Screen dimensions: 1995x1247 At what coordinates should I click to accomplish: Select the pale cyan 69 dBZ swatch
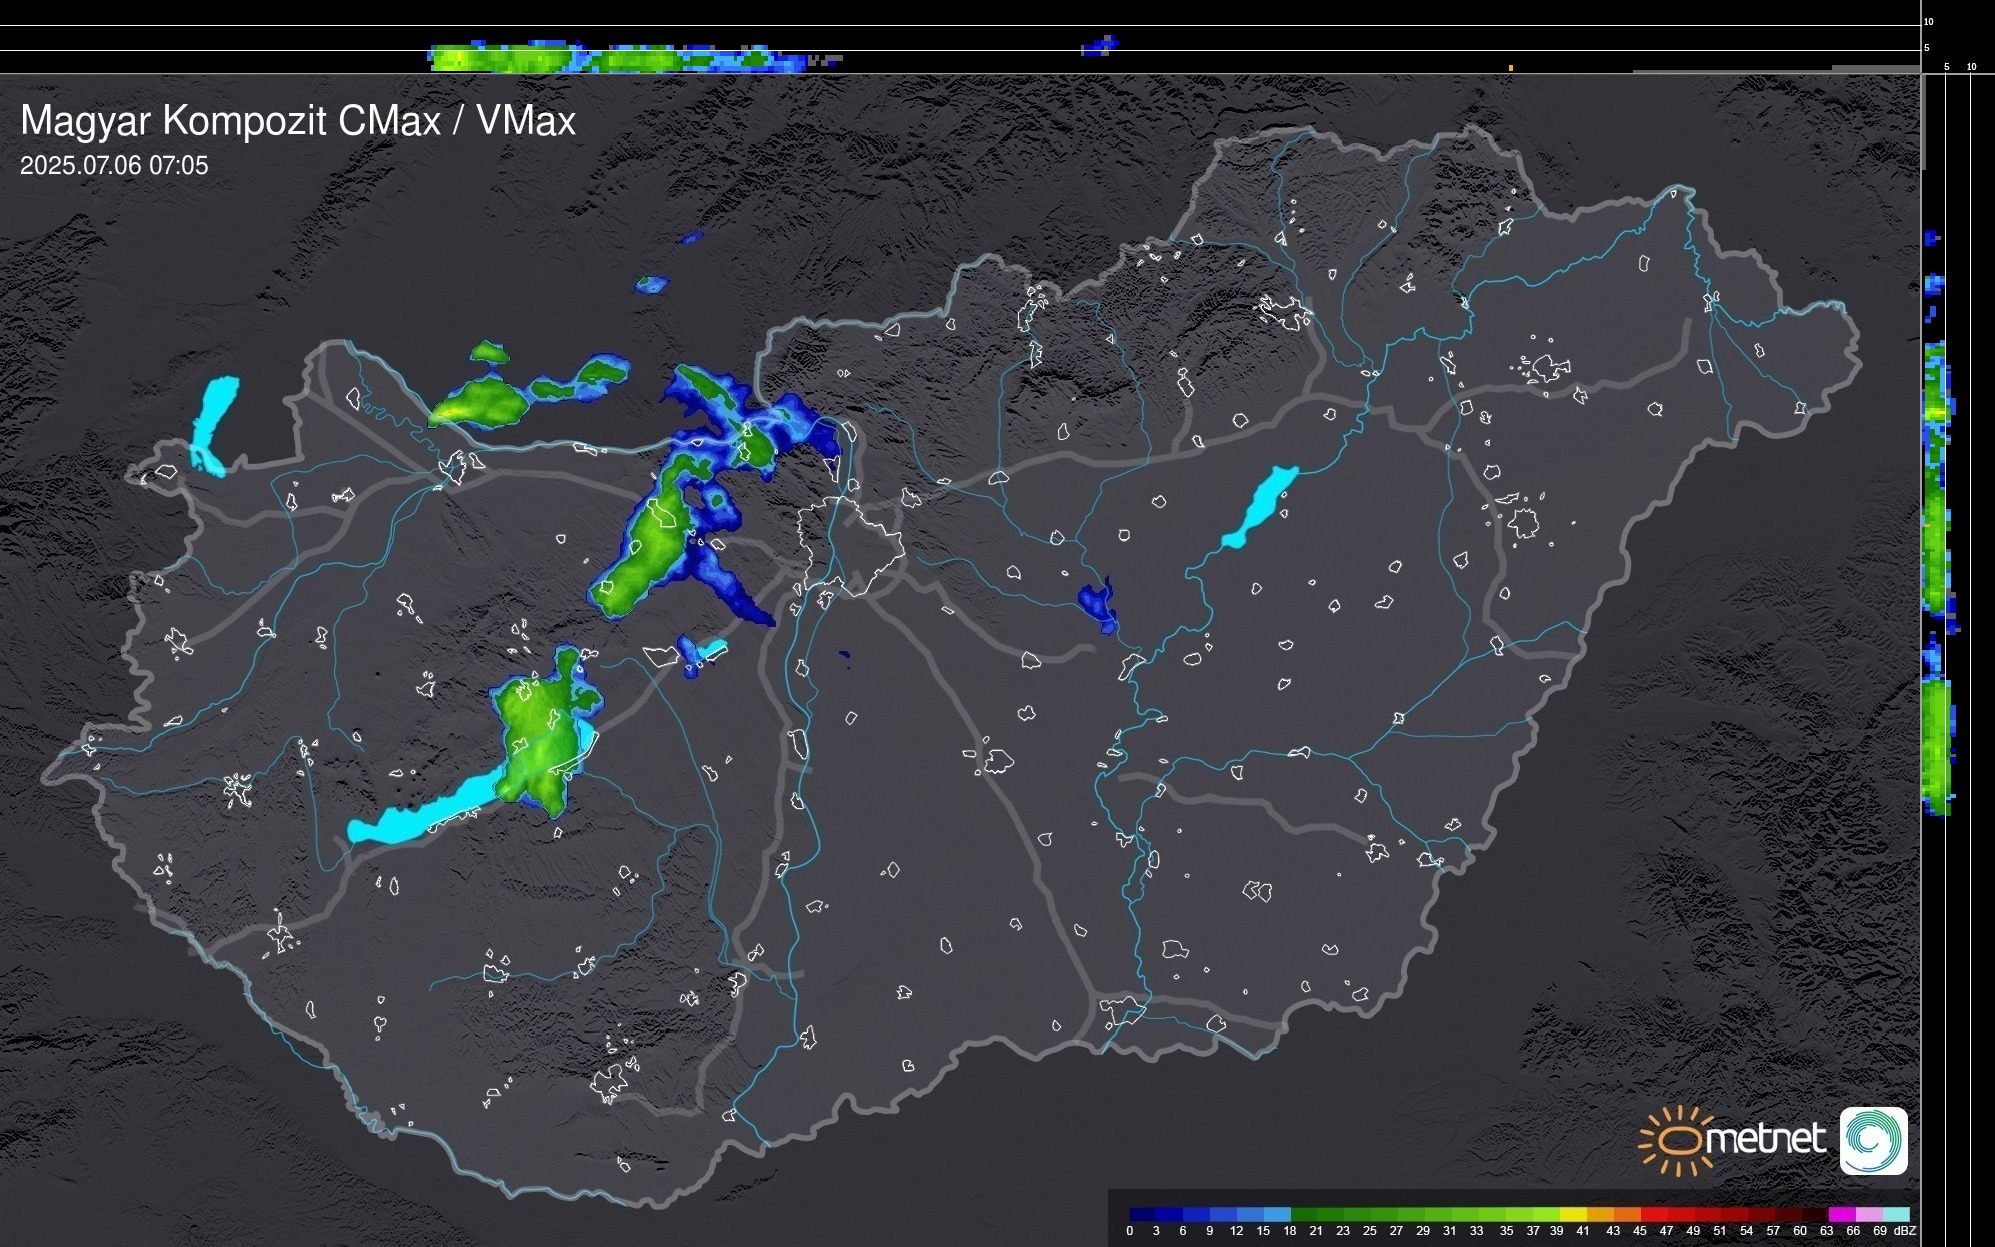1894,1214
